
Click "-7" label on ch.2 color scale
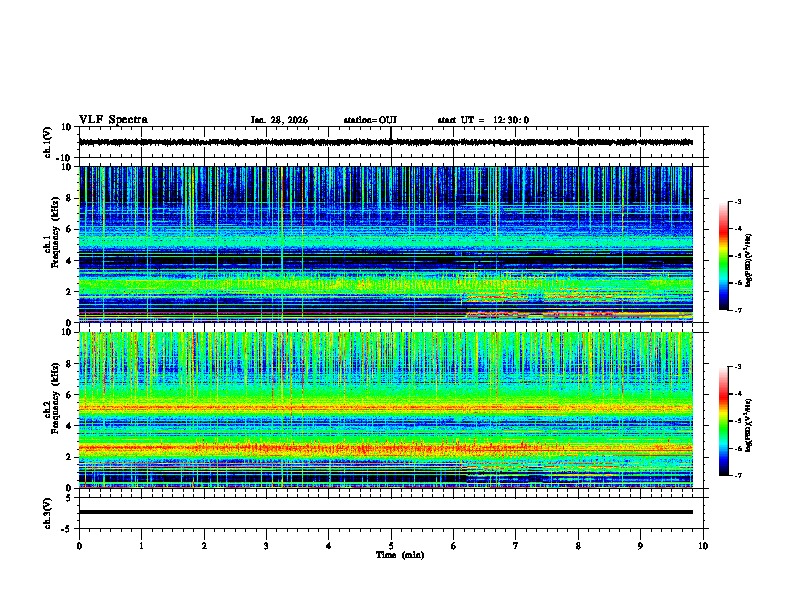tap(738, 475)
